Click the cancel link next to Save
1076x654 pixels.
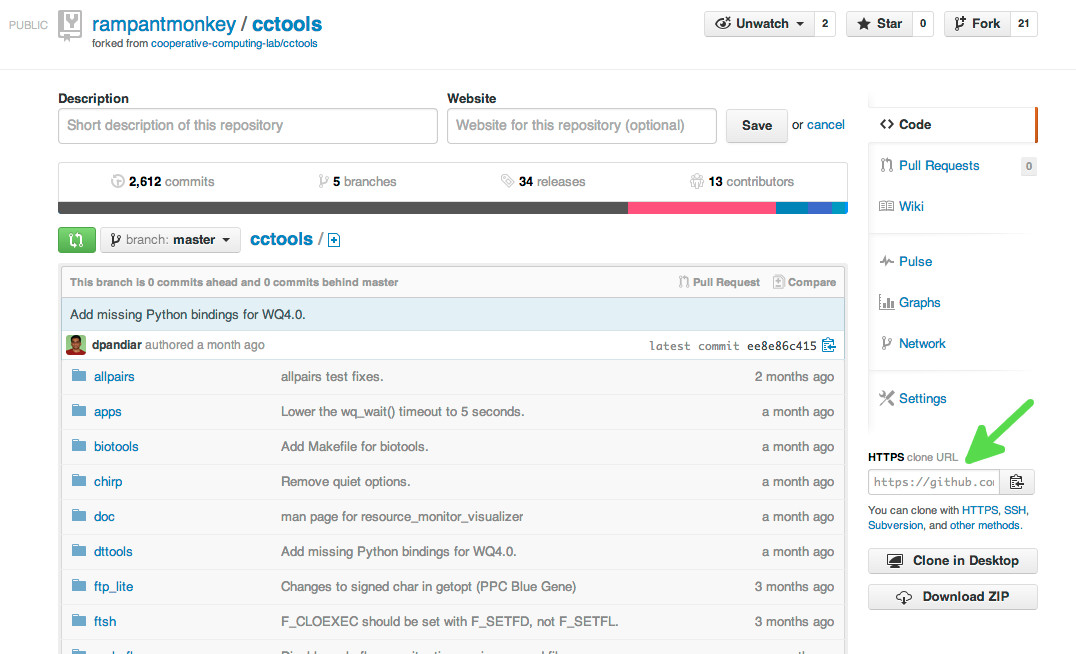826,125
